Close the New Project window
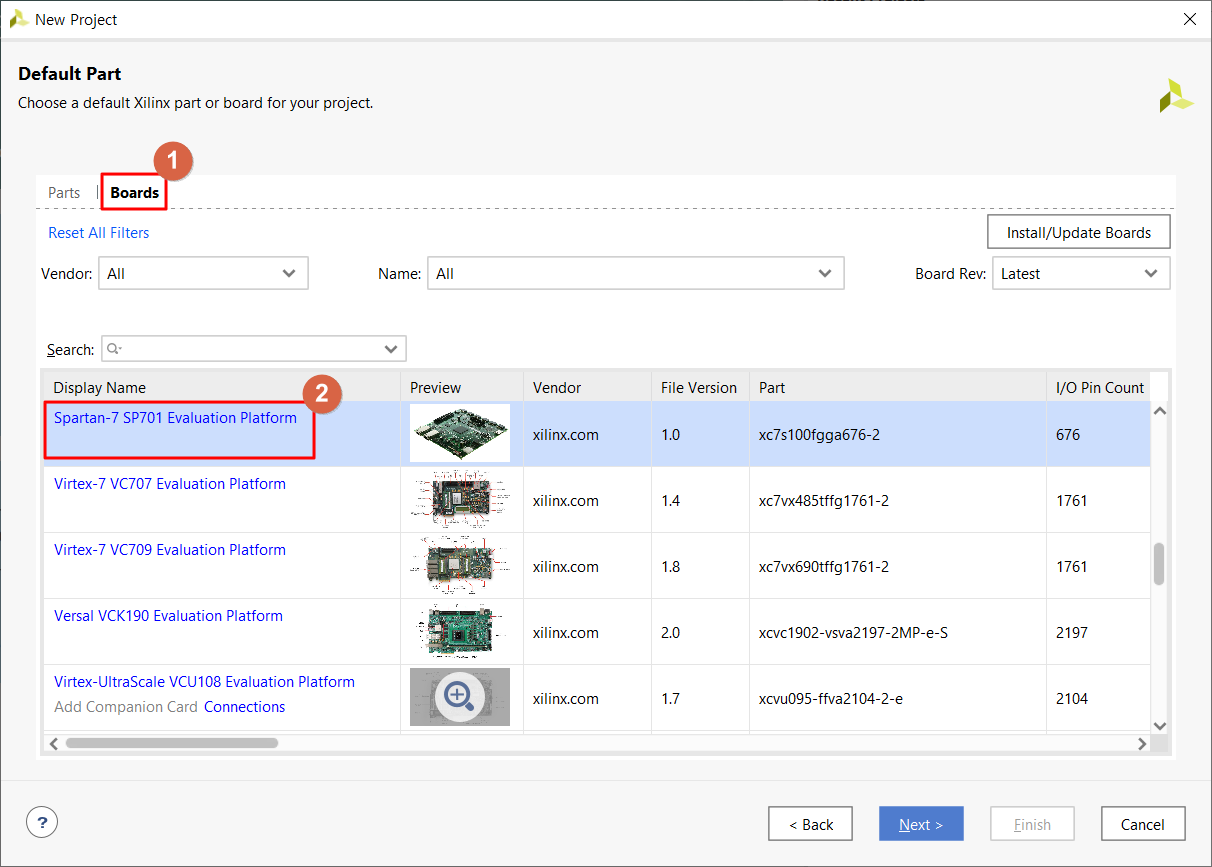This screenshot has width=1212, height=867. pos(1189,19)
